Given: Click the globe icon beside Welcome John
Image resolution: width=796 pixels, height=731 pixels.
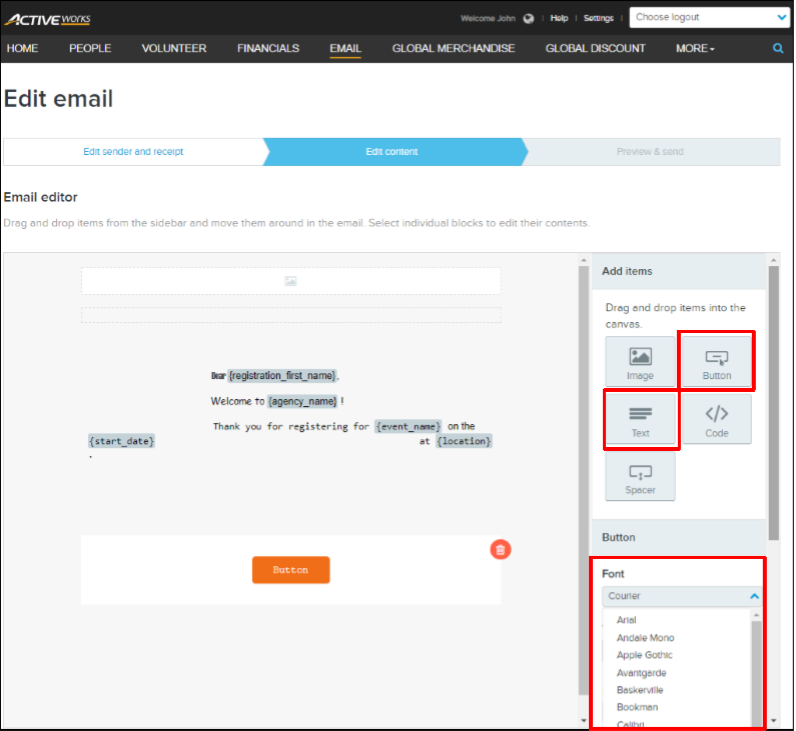Looking at the screenshot, I should [528, 18].
